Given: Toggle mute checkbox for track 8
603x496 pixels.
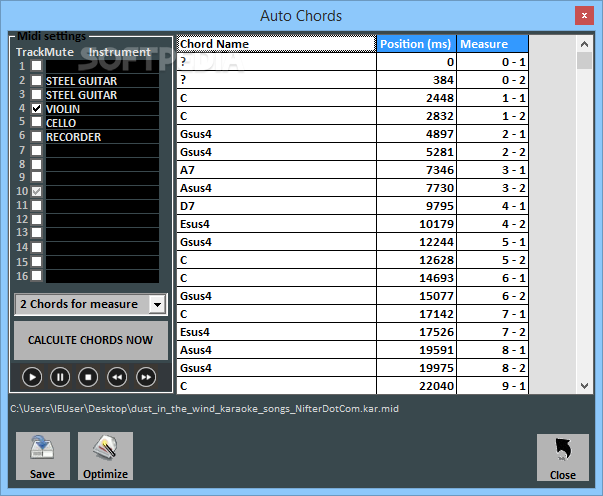Looking at the screenshot, I should [37, 164].
